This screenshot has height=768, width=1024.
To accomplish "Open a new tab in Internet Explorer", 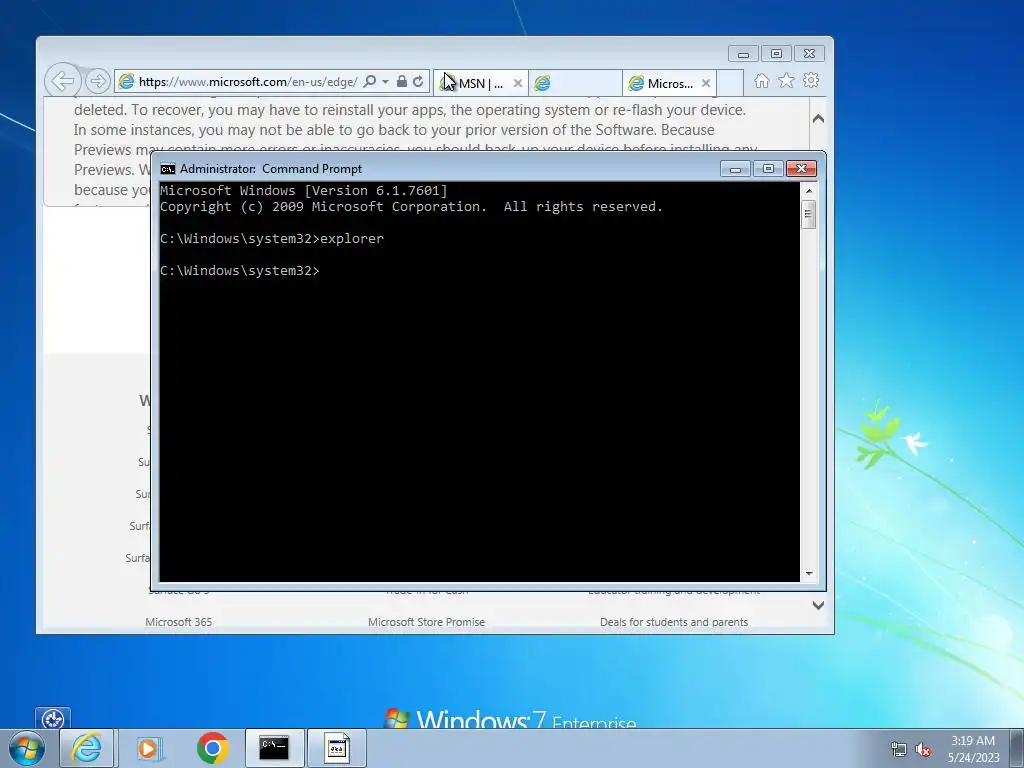I will pyautogui.click(x=730, y=84).
